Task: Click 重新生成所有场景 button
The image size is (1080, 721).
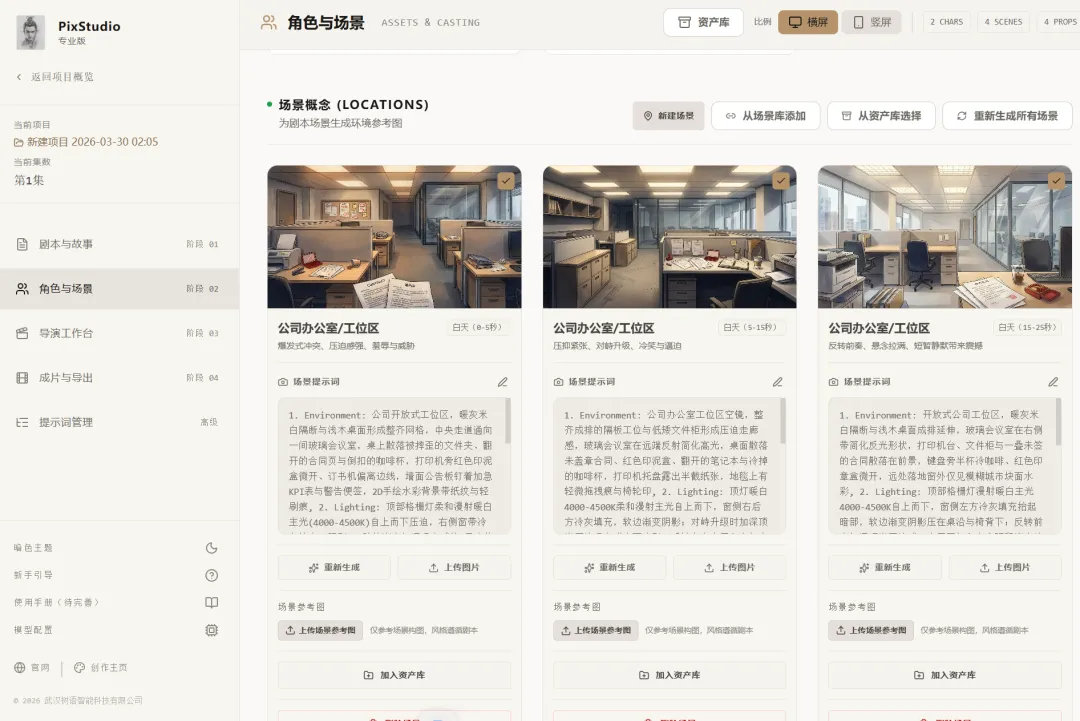Action: (1007, 116)
